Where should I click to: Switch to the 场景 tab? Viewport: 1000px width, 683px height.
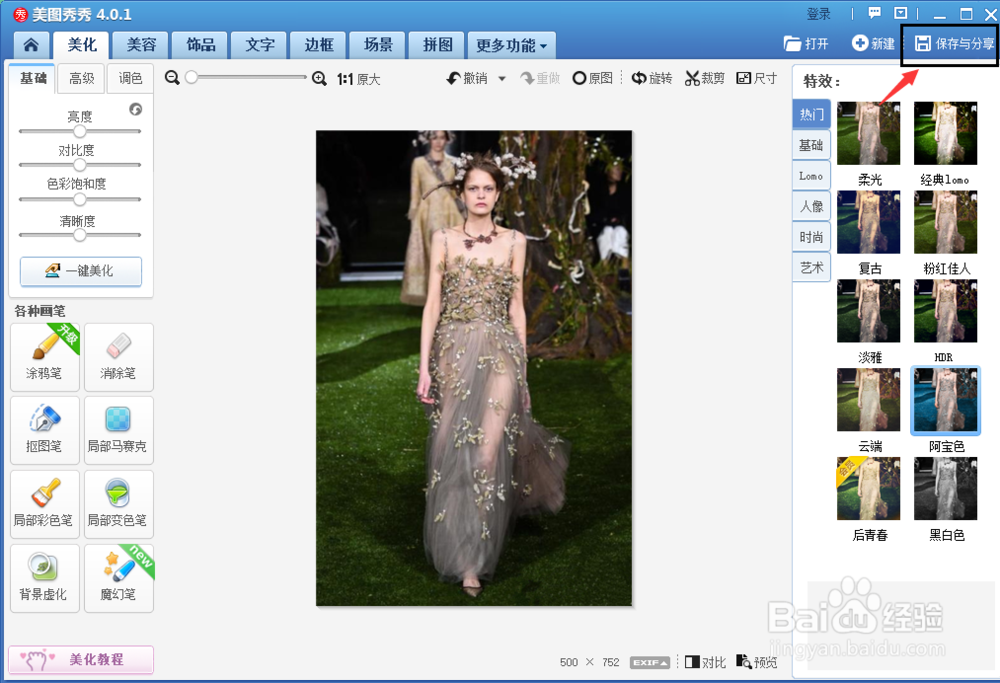[378, 45]
